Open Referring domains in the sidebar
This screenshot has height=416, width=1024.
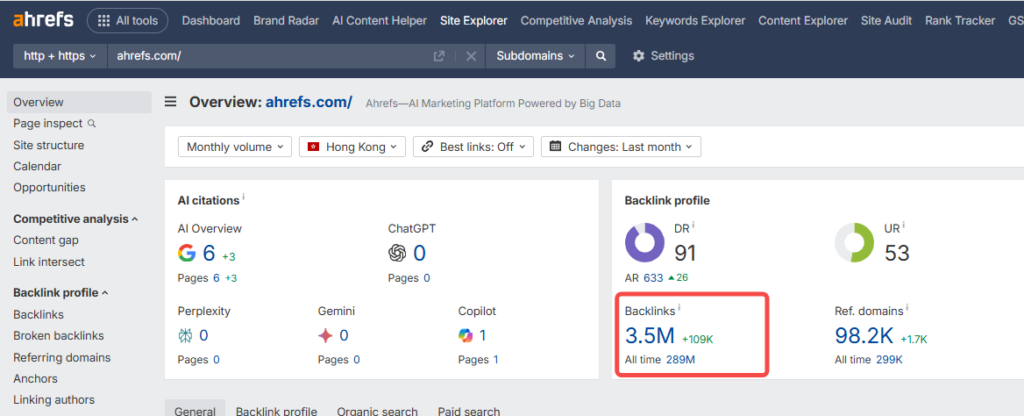pyautogui.click(x=61, y=357)
